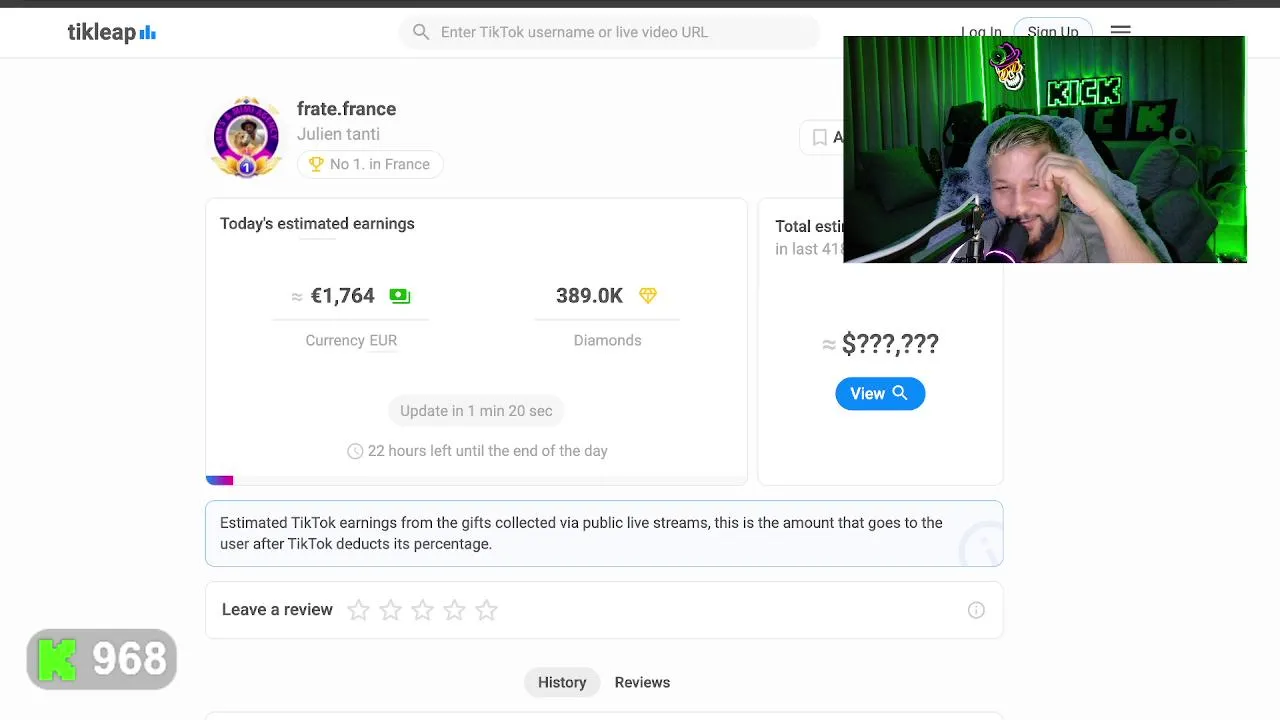Rate four stars in review
Image resolution: width=1280 pixels, height=720 pixels.
tap(454, 610)
